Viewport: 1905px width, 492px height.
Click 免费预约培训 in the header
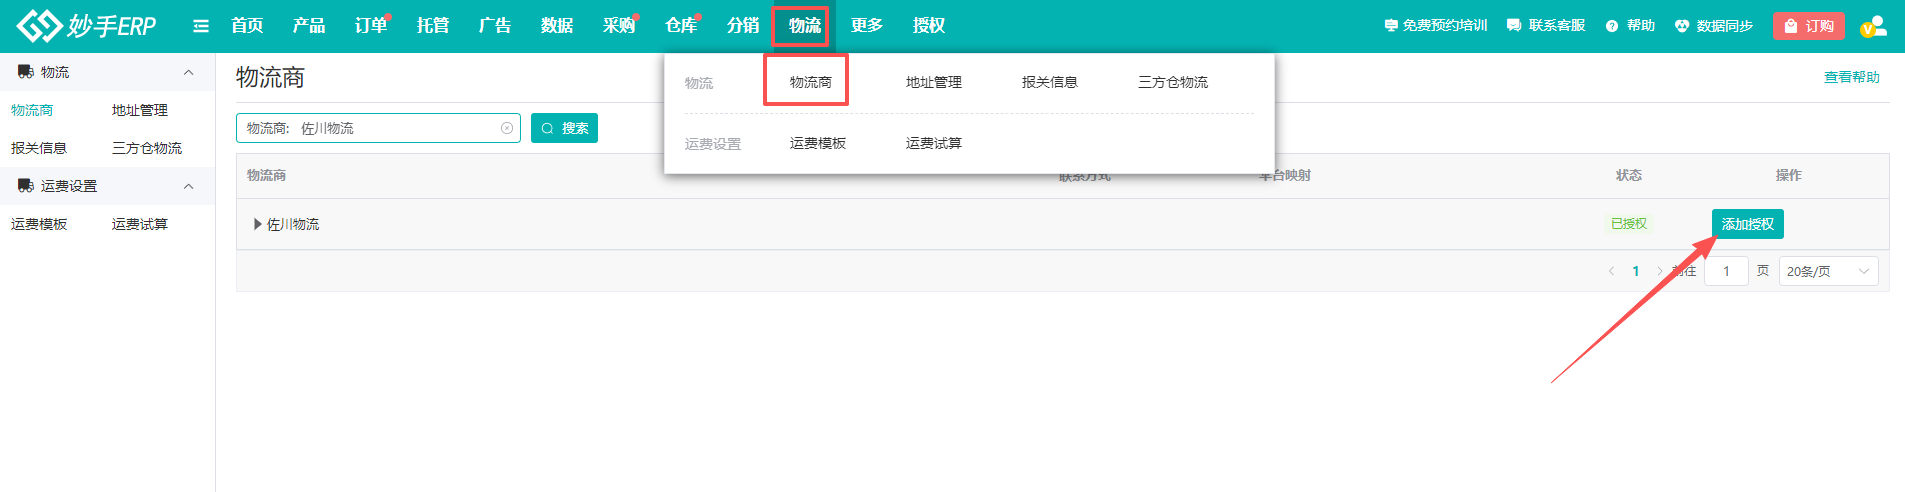(x=1436, y=26)
